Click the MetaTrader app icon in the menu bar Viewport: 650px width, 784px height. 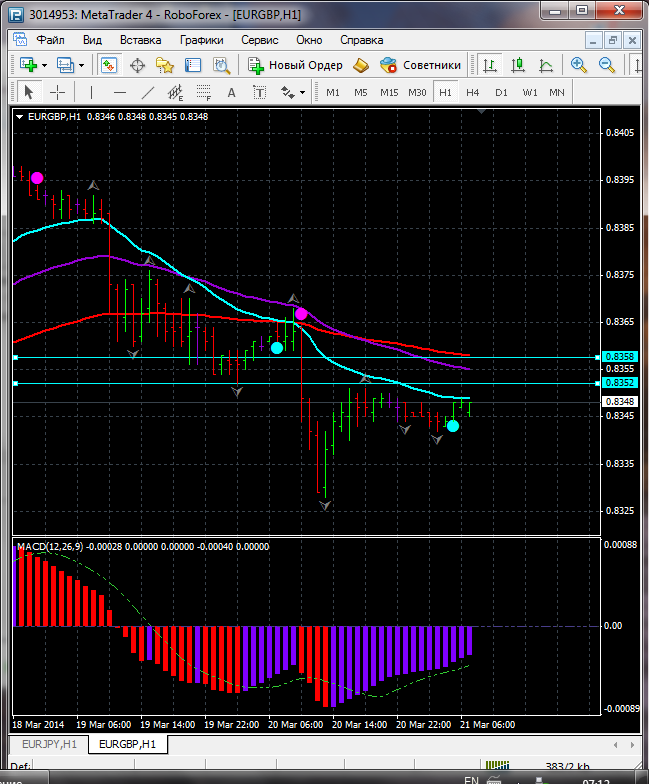[x=20, y=40]
